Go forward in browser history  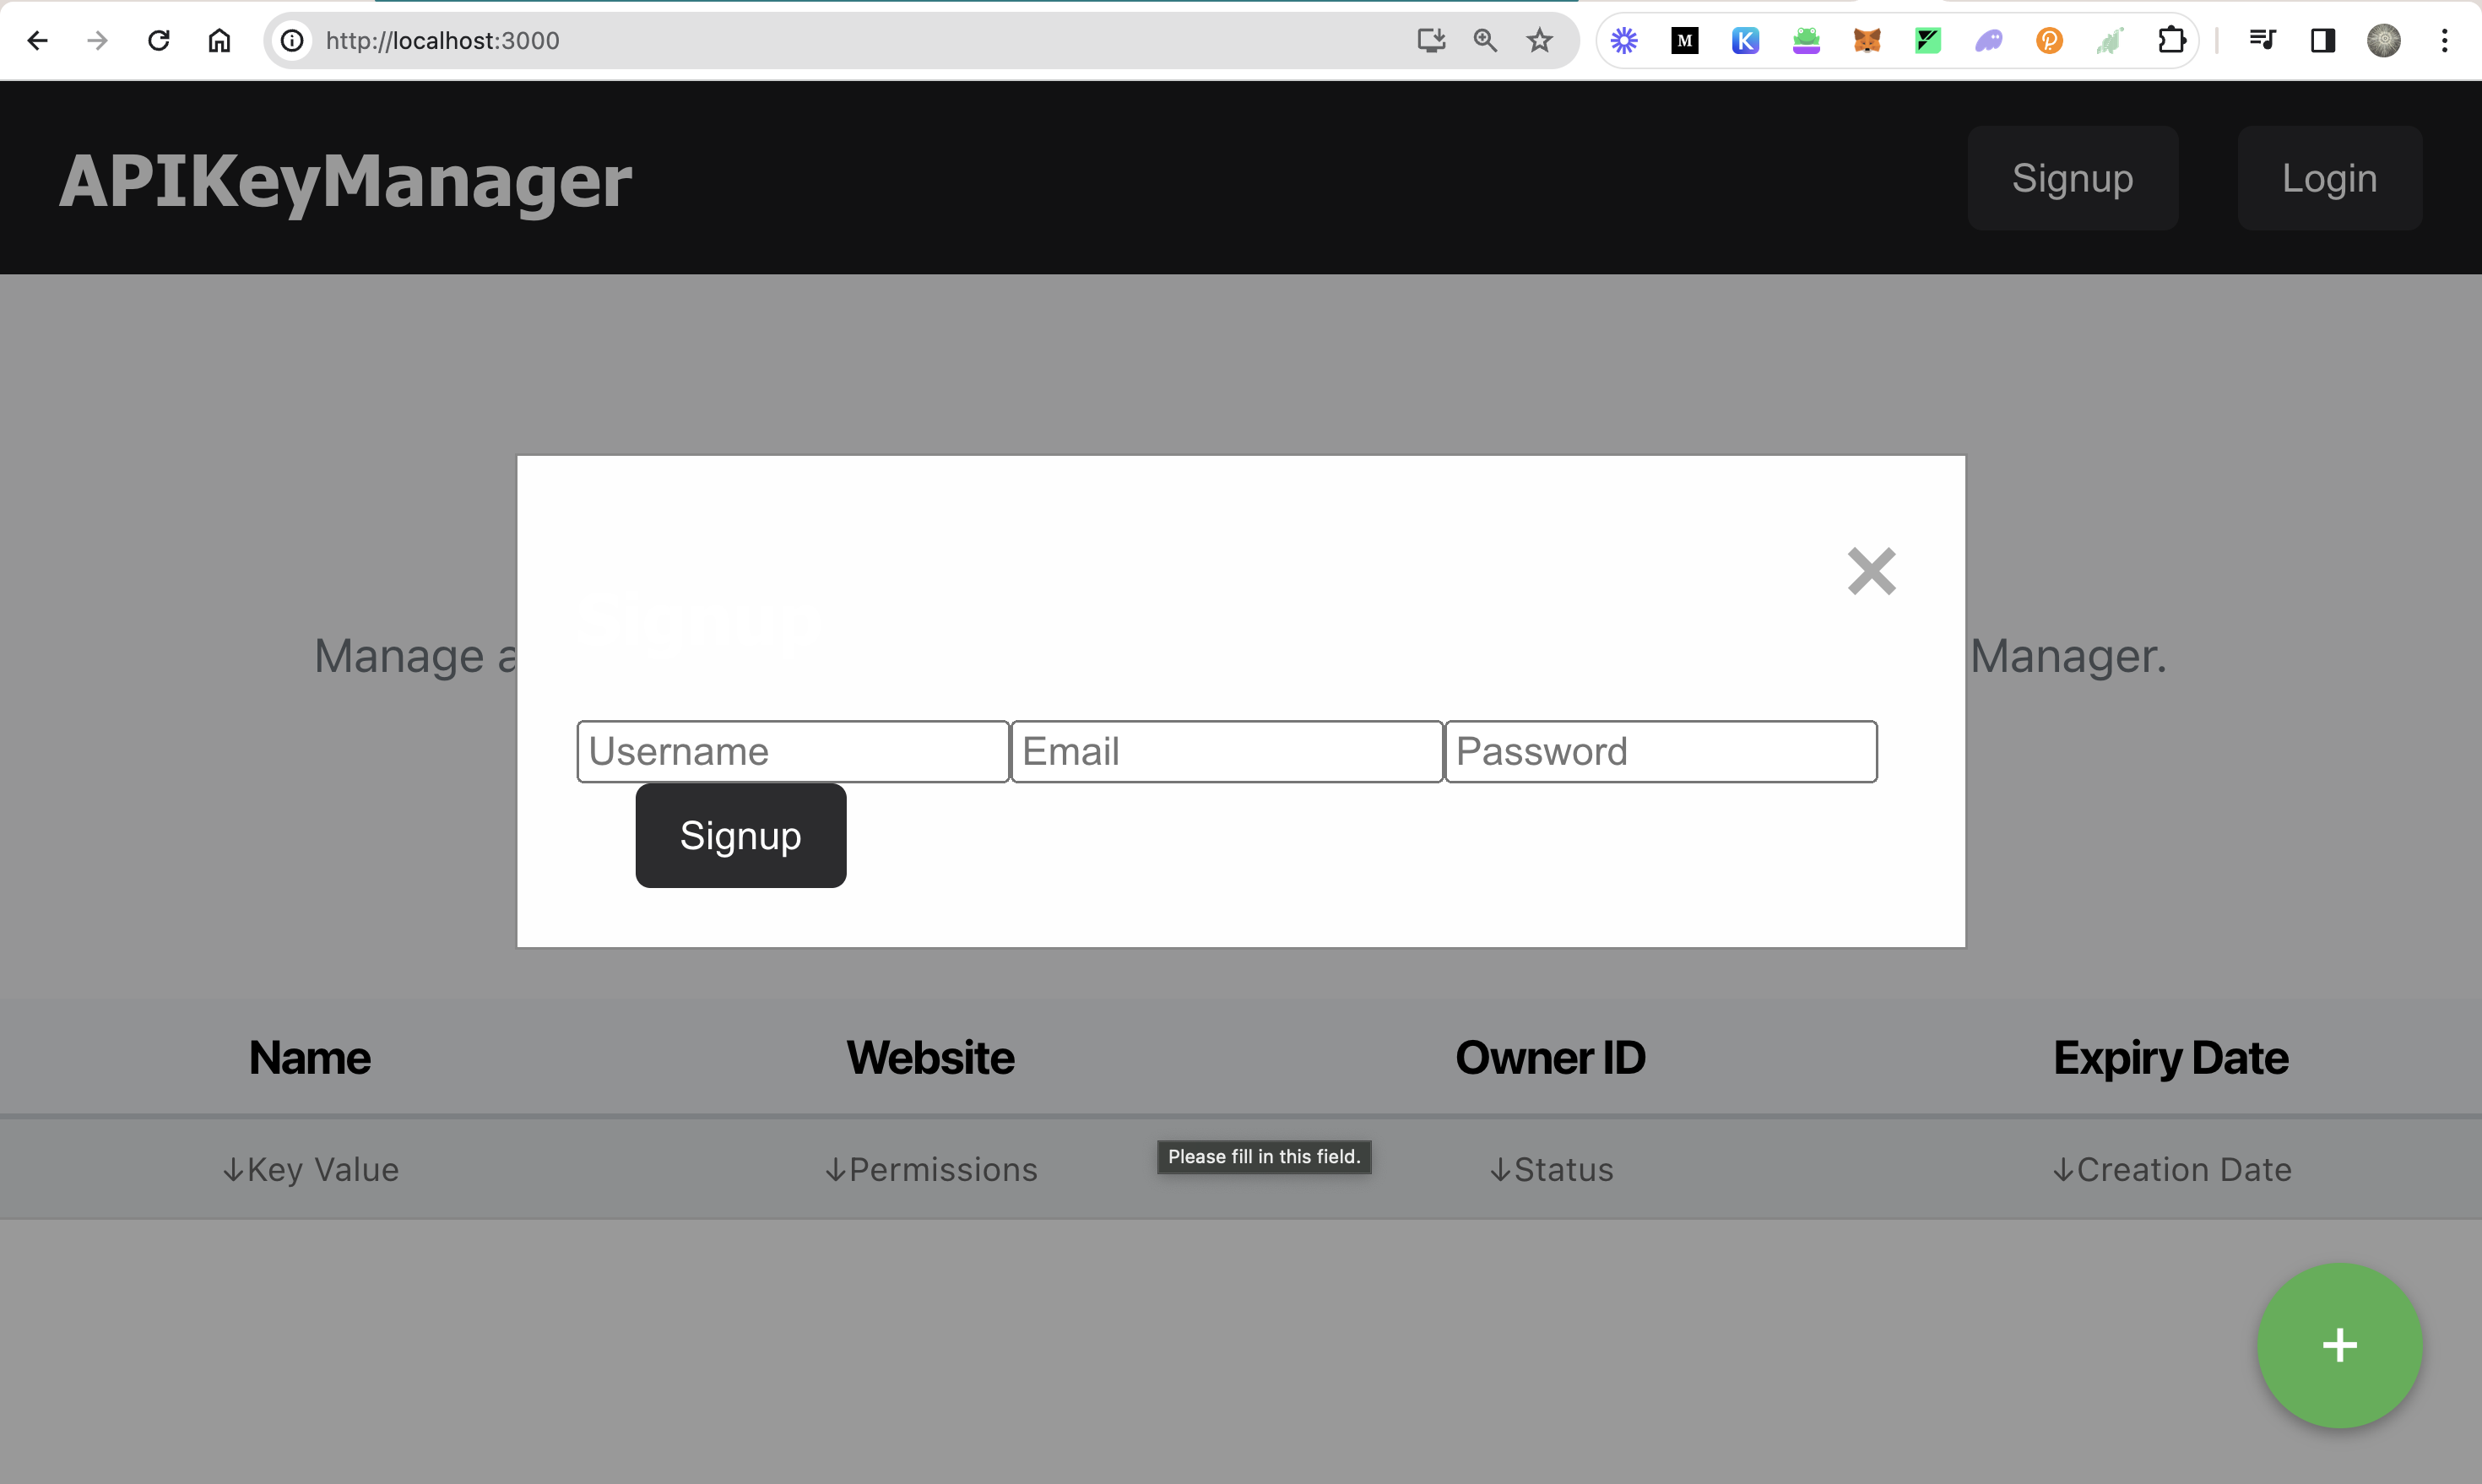[x=98, y=41]
